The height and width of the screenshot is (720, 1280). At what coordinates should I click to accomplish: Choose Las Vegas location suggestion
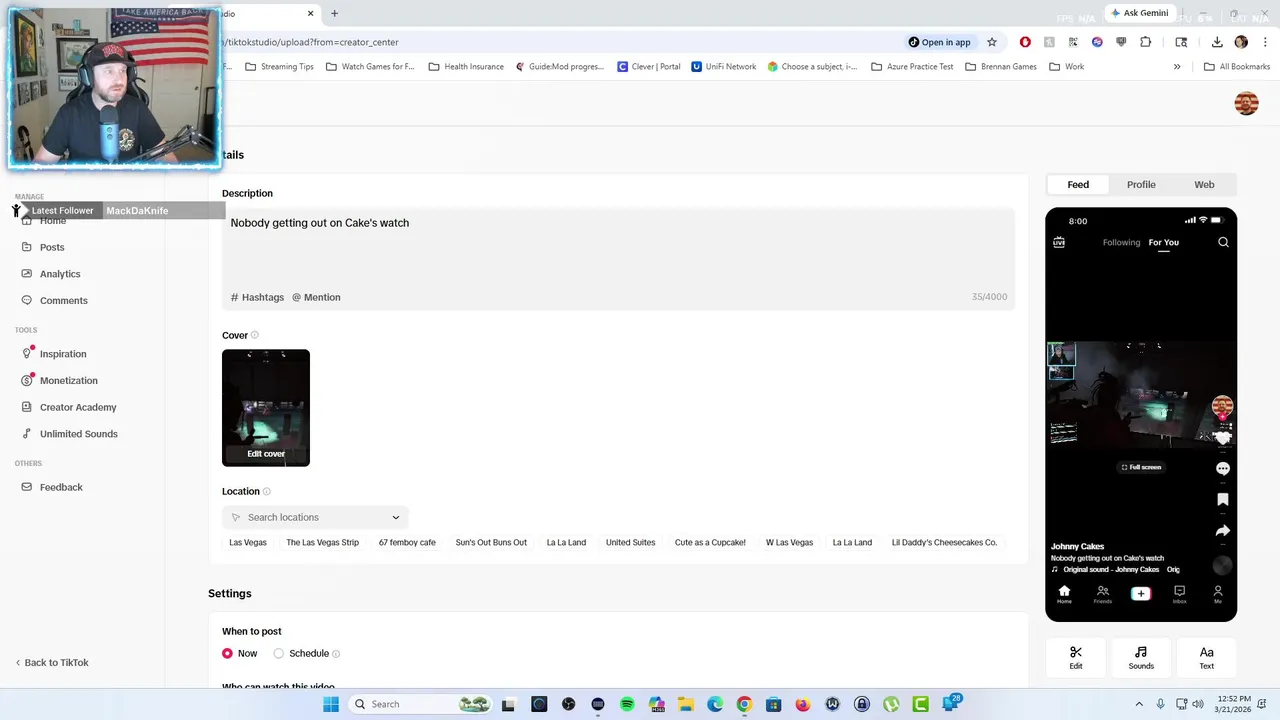click(248, 543)
